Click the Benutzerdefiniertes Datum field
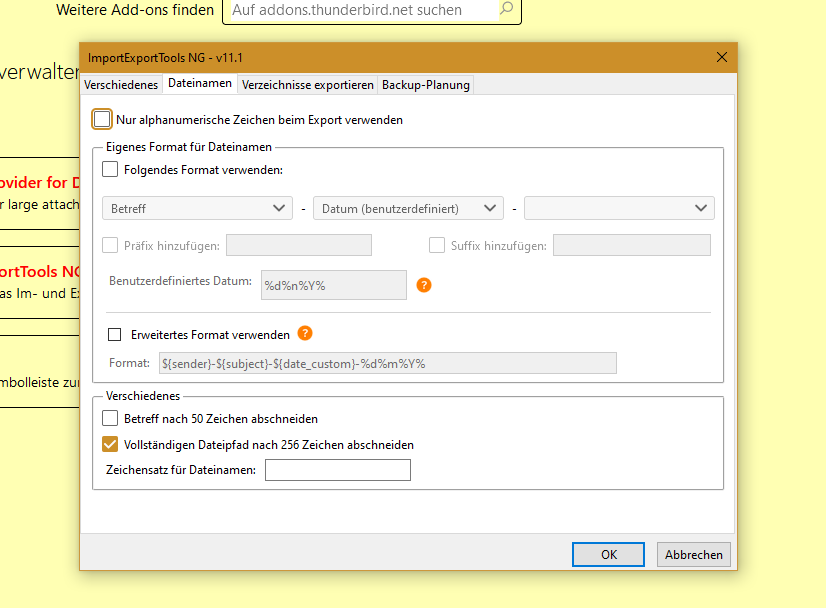Image resolution: width=826 pixels, height=608 pixels. pos(333,285)
